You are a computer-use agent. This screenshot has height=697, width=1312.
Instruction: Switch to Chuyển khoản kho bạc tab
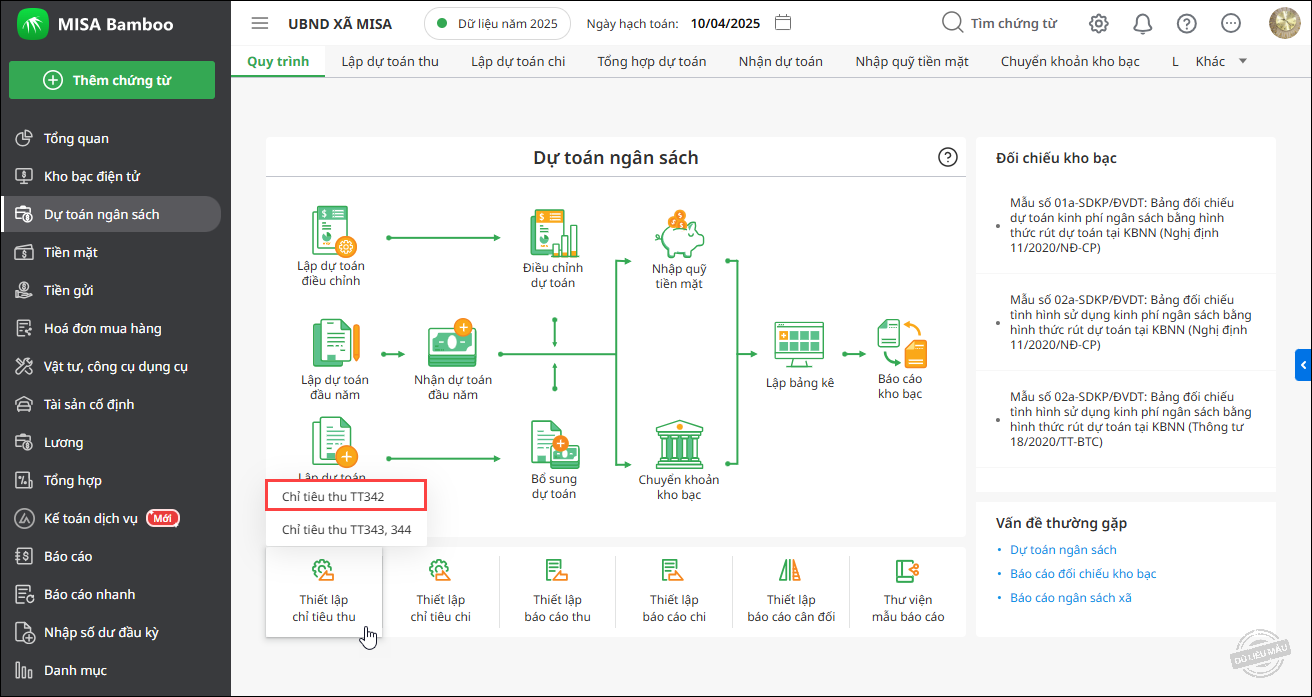click(1070, 61)
